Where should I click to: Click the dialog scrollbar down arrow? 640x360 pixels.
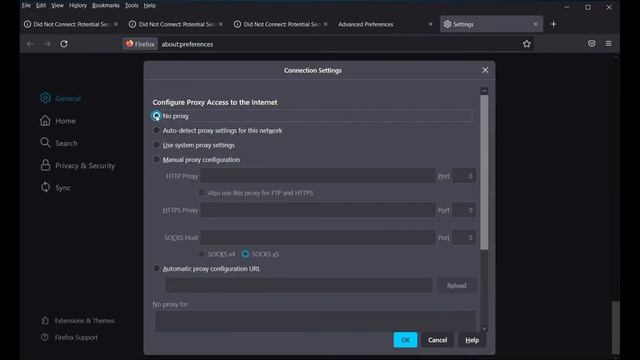tap(484, 329)
